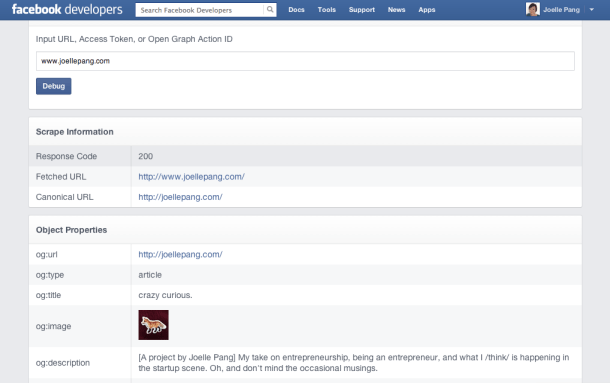Image resolution: width=610 pixels, height=383 pixels.
Task: Click the Object Properties heading
Action: click(x=71, y=230)
